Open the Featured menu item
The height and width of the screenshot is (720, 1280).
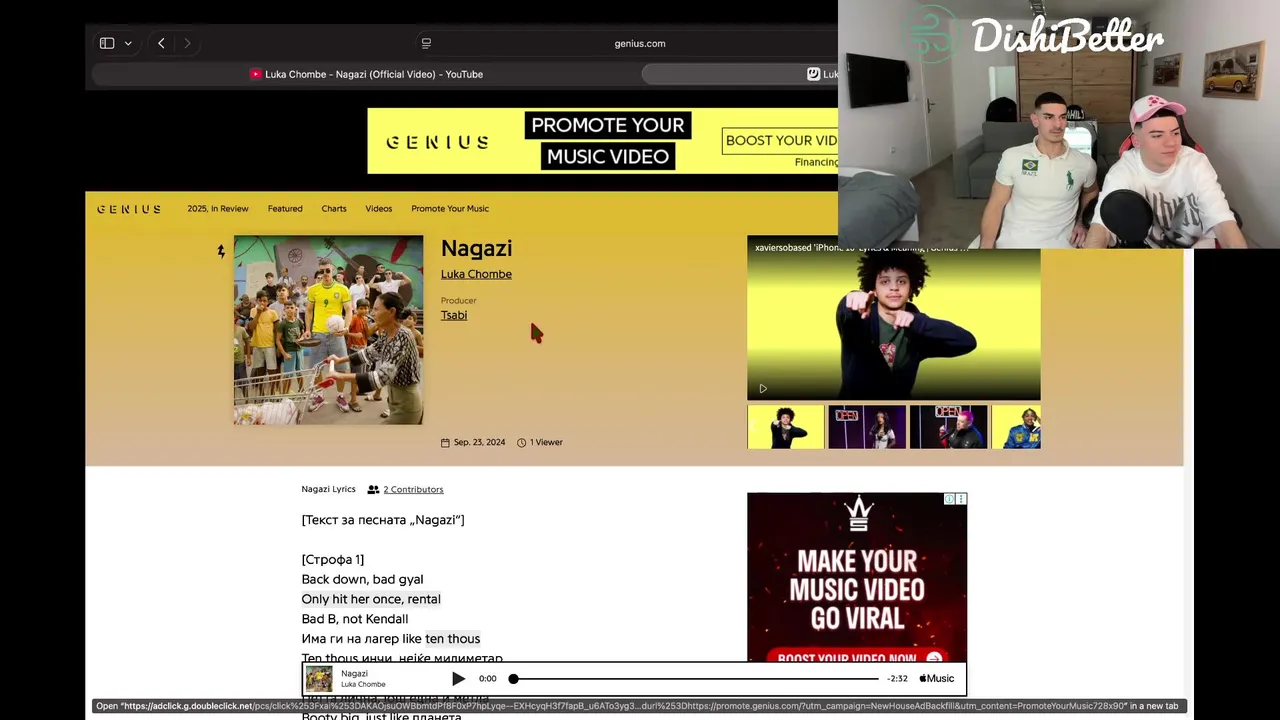coord(285,209)
